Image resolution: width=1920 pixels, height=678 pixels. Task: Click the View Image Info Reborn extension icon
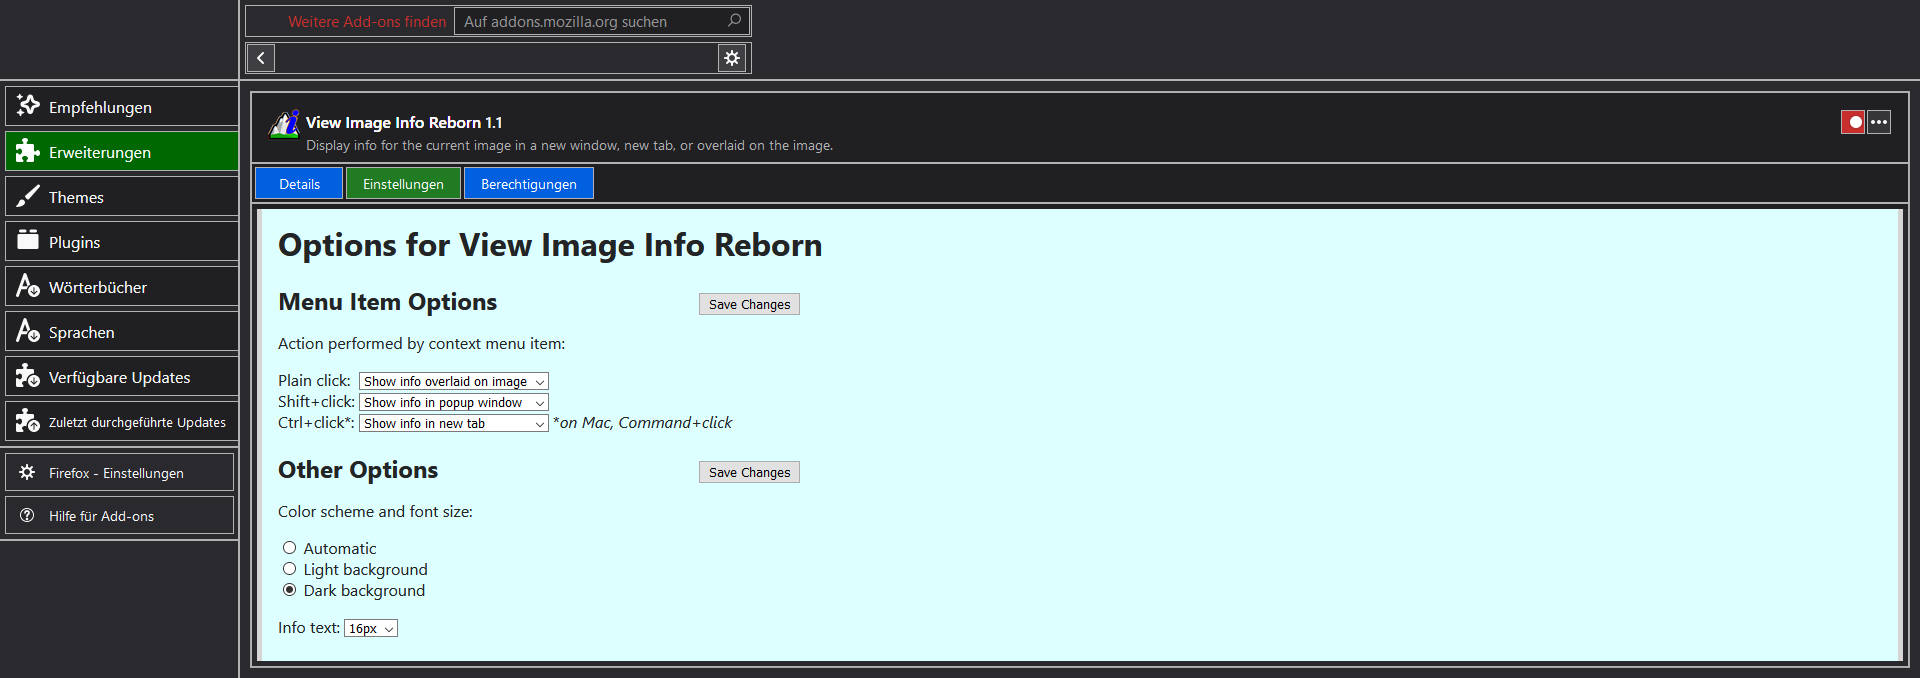click(x=284, y=124)
